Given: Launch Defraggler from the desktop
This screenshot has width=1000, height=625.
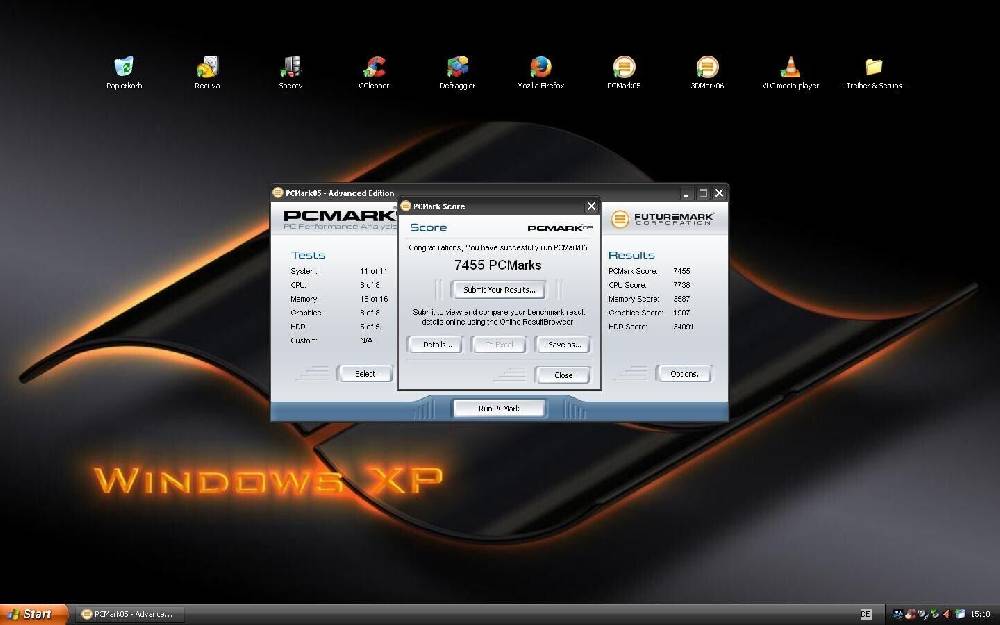Looking at the screenshot, I should tap(457, 72).
